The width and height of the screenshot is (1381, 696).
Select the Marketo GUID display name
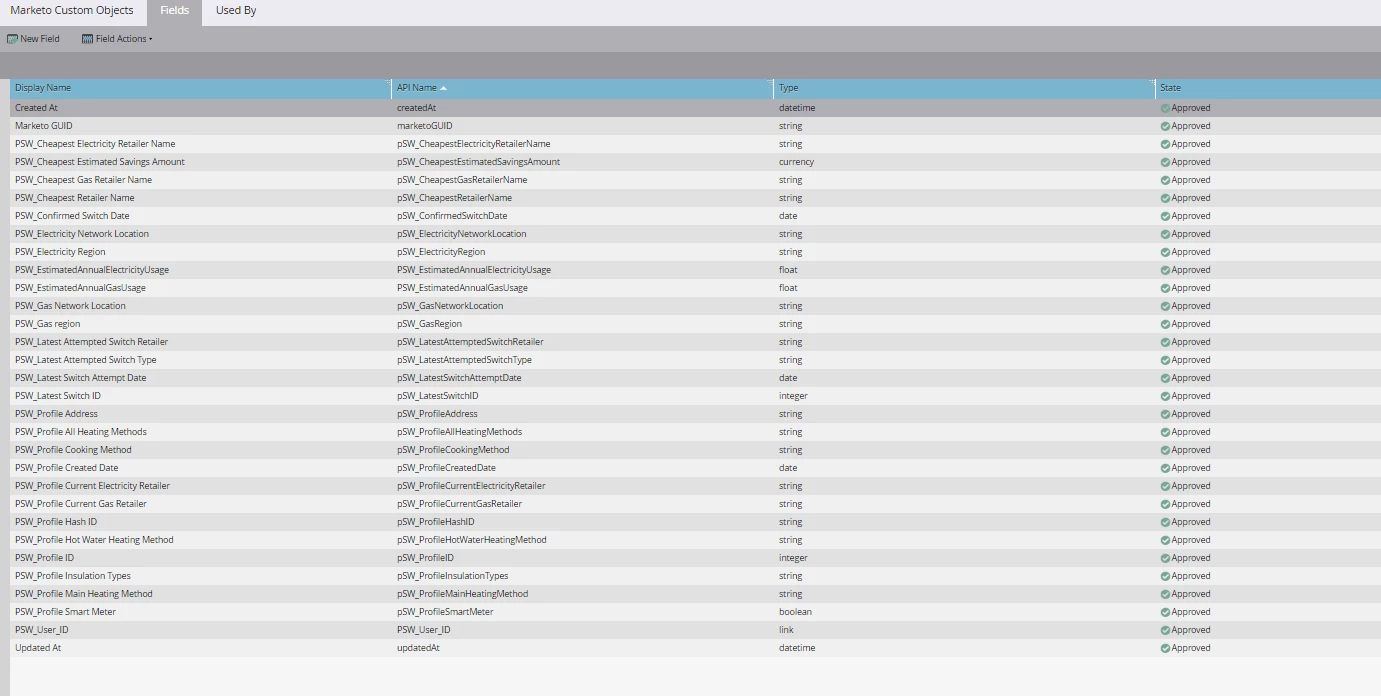point(44,126)
